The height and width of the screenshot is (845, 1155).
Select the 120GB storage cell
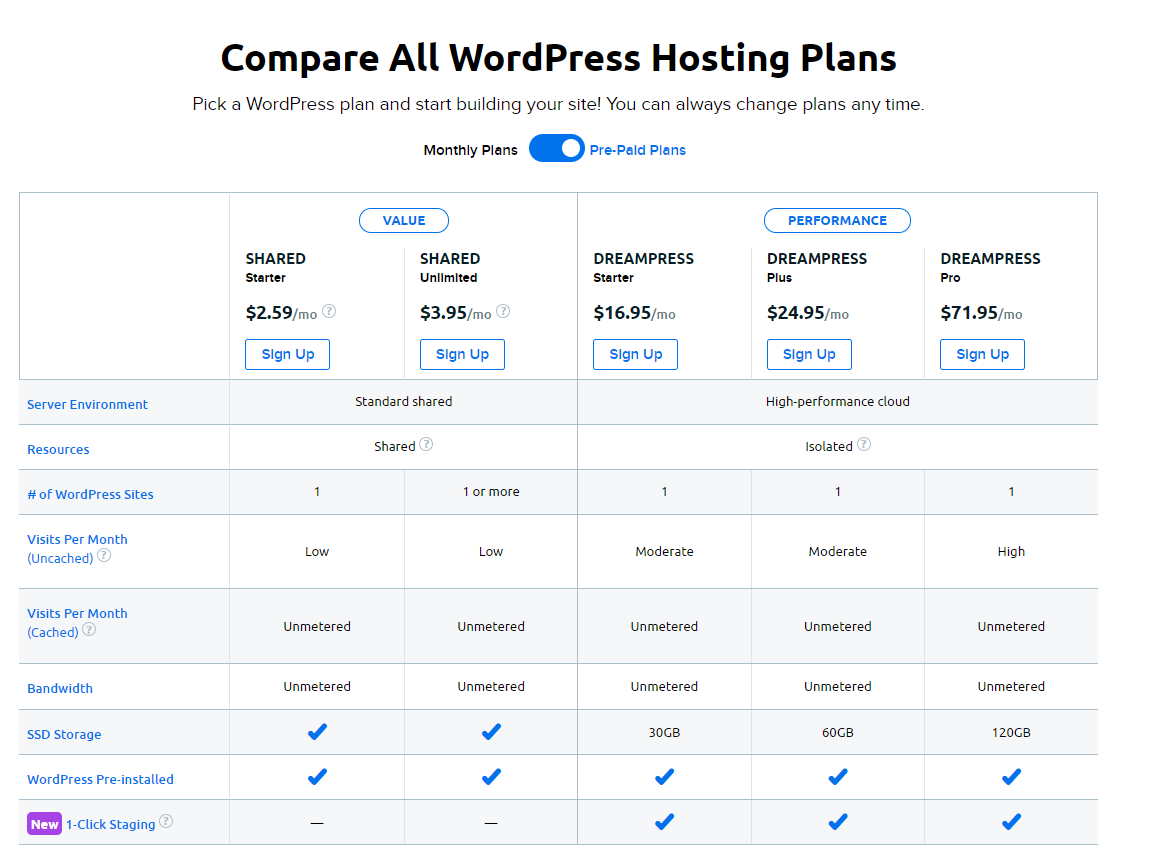(1011, 732)
